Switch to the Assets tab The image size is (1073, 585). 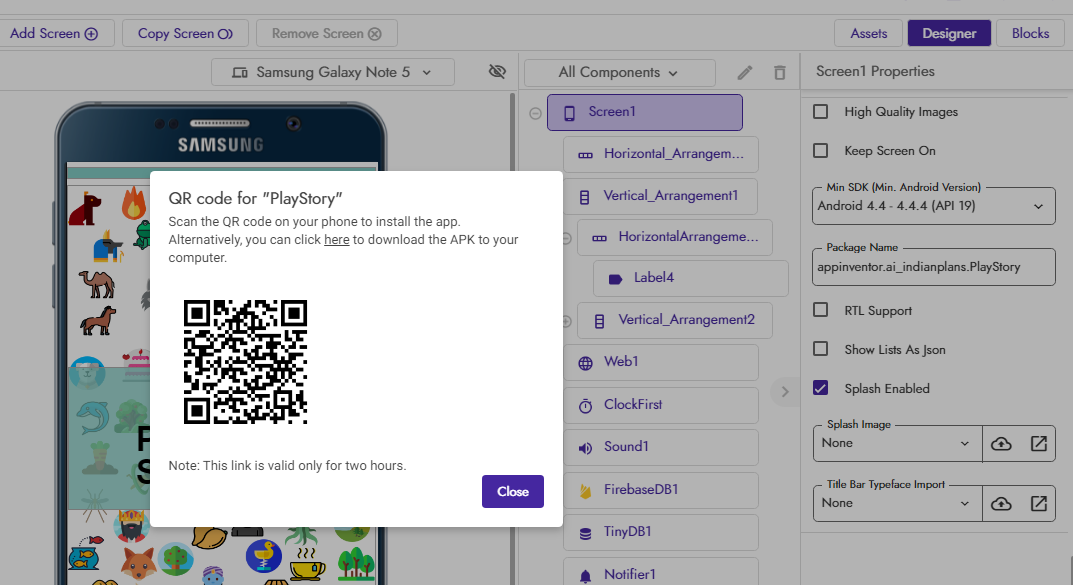(x=868, y=33)
